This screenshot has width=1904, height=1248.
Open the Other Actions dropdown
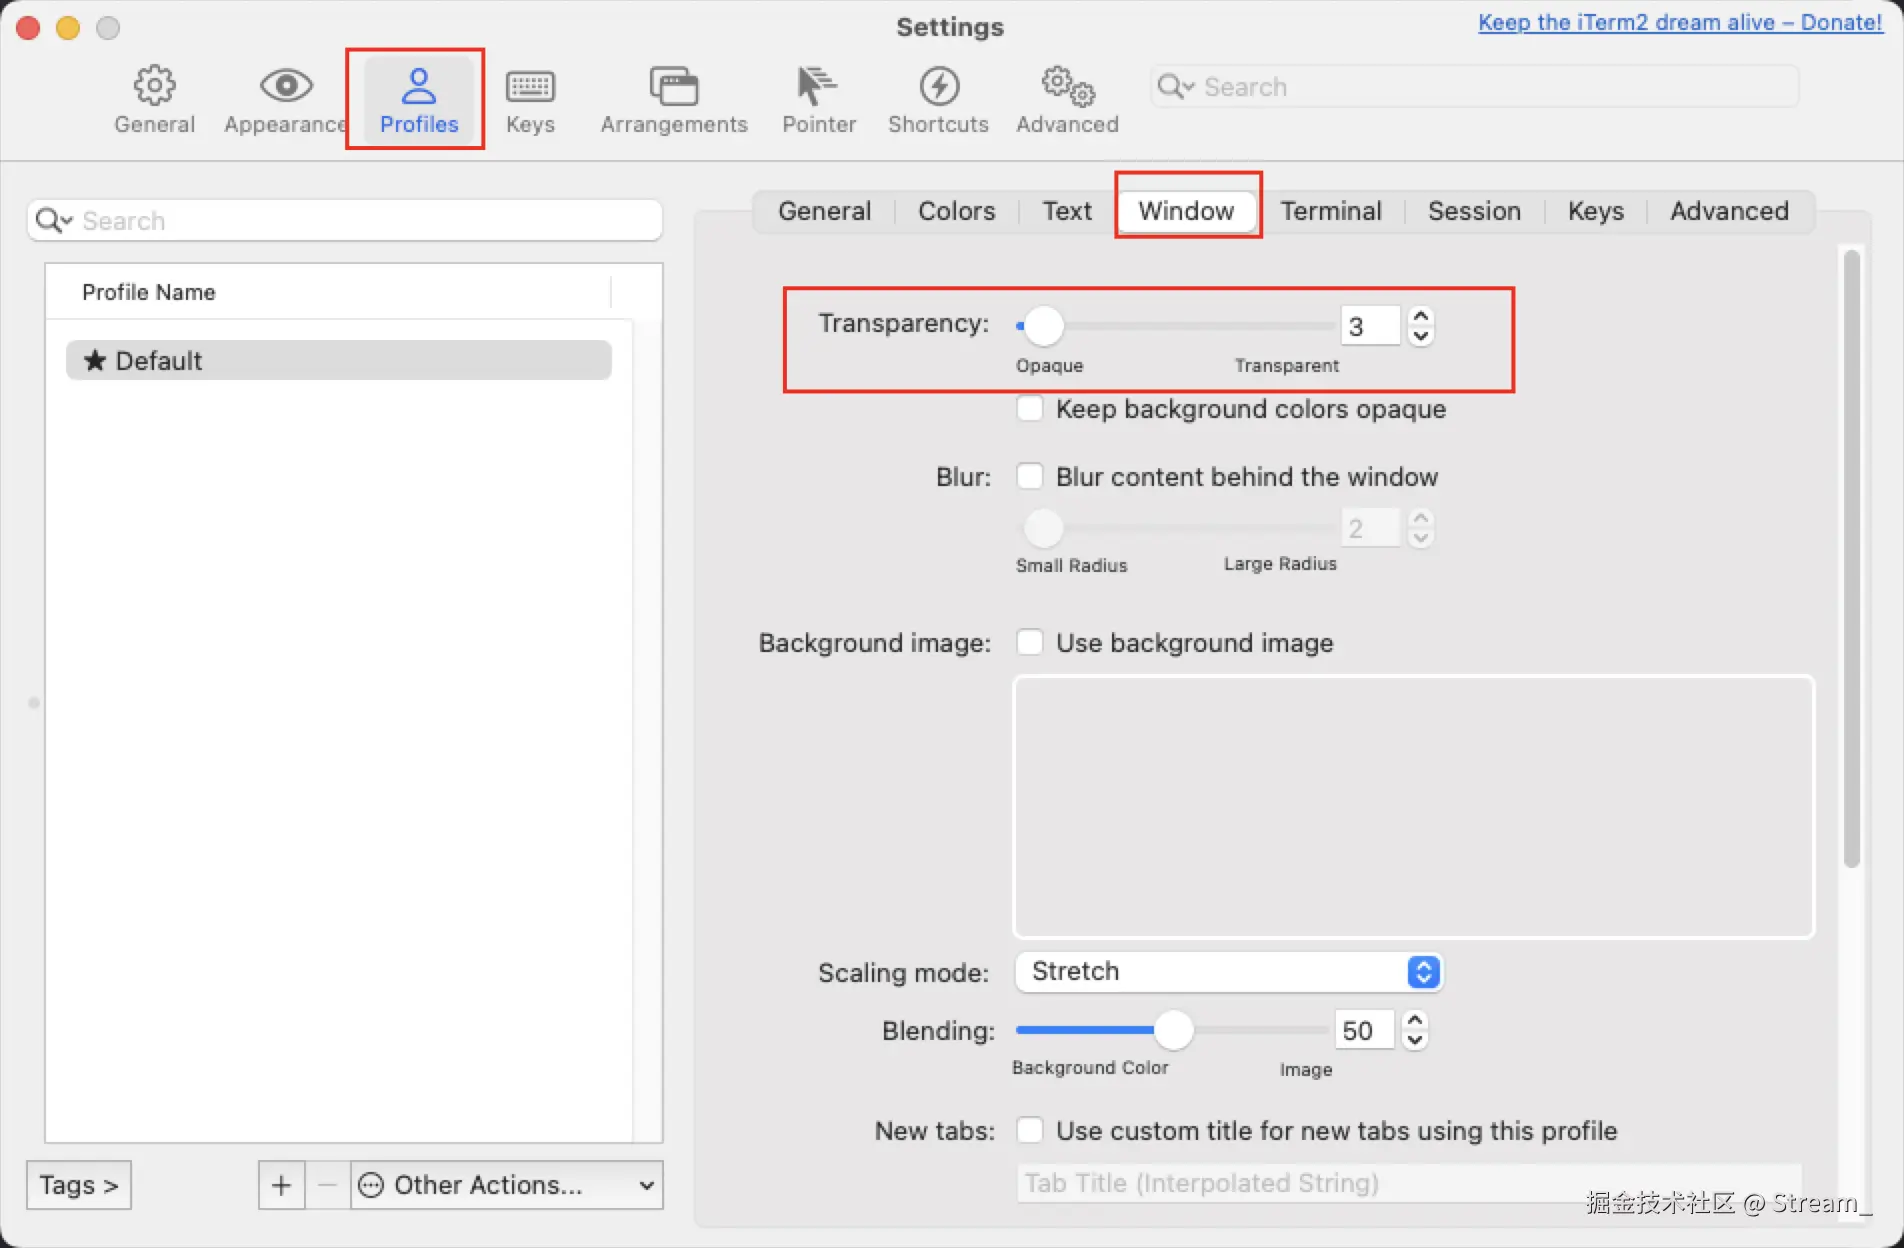pyautogui.click(x=507, y=1185)
